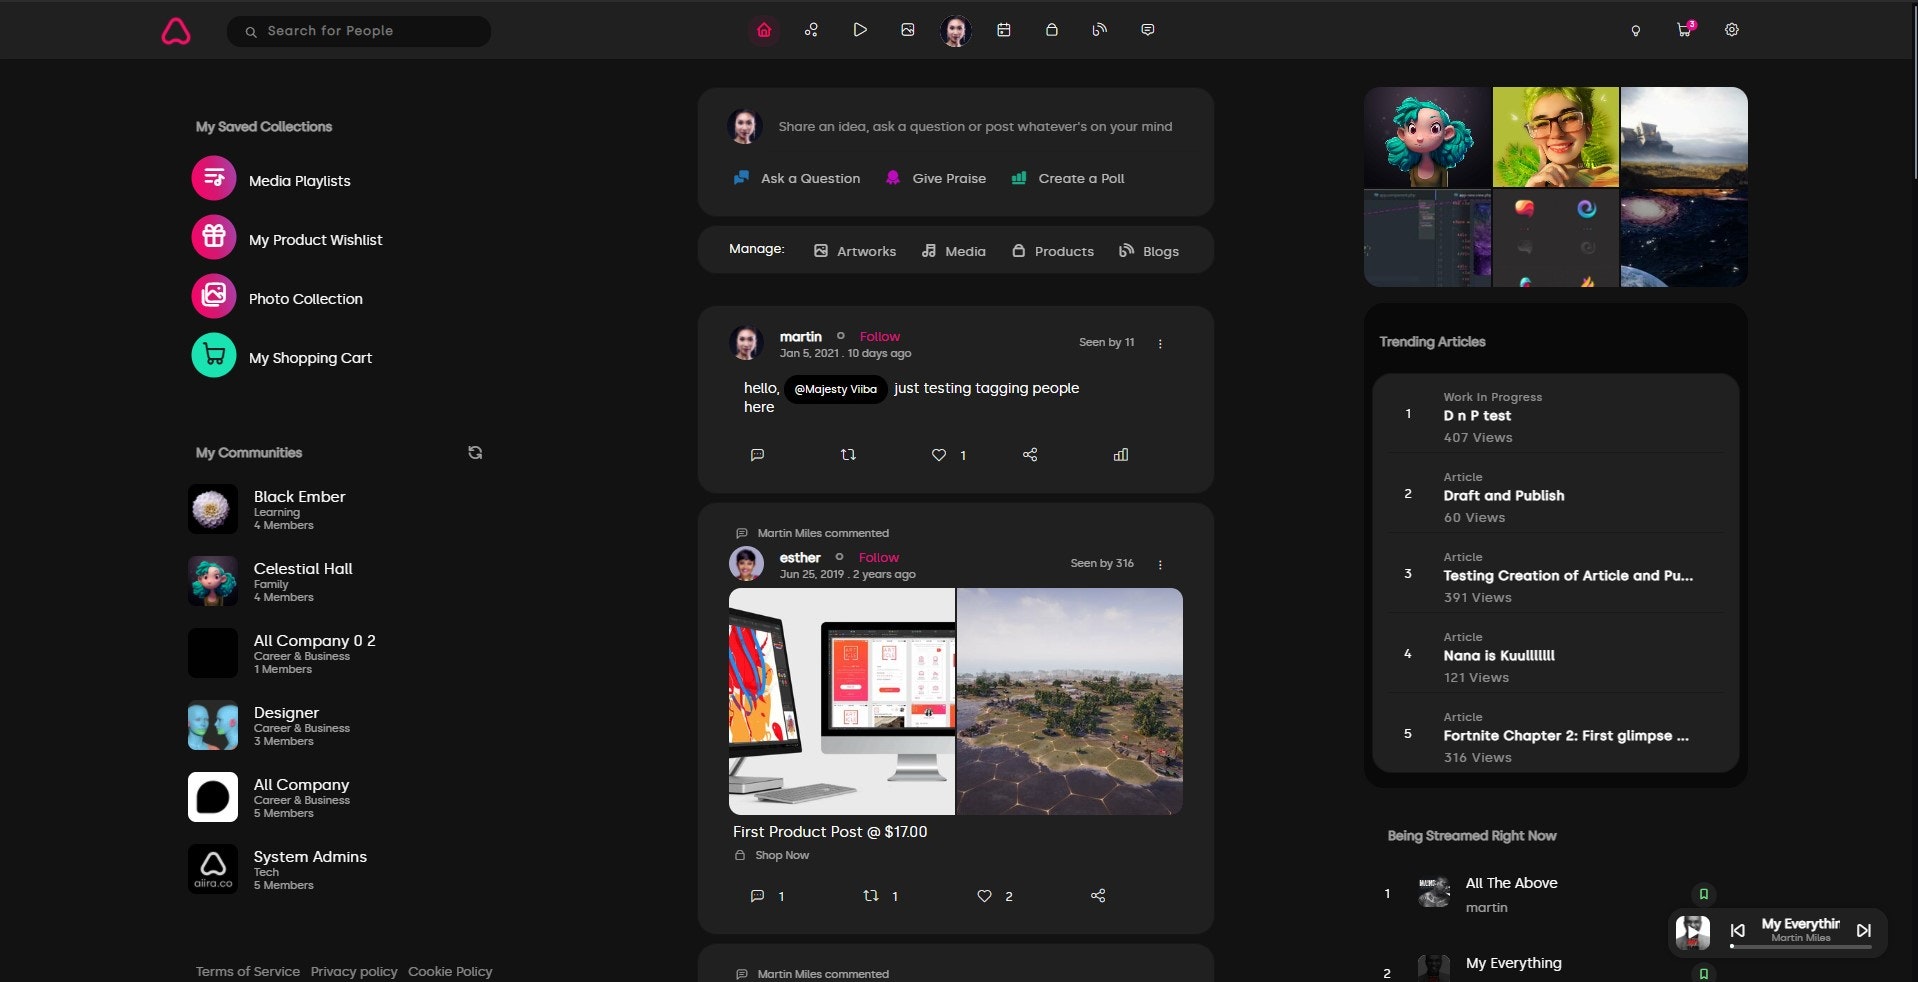Screen dimensions: 1918x982
Task: Click the Artworks image icon in top navigation
Action: point(907,29)
